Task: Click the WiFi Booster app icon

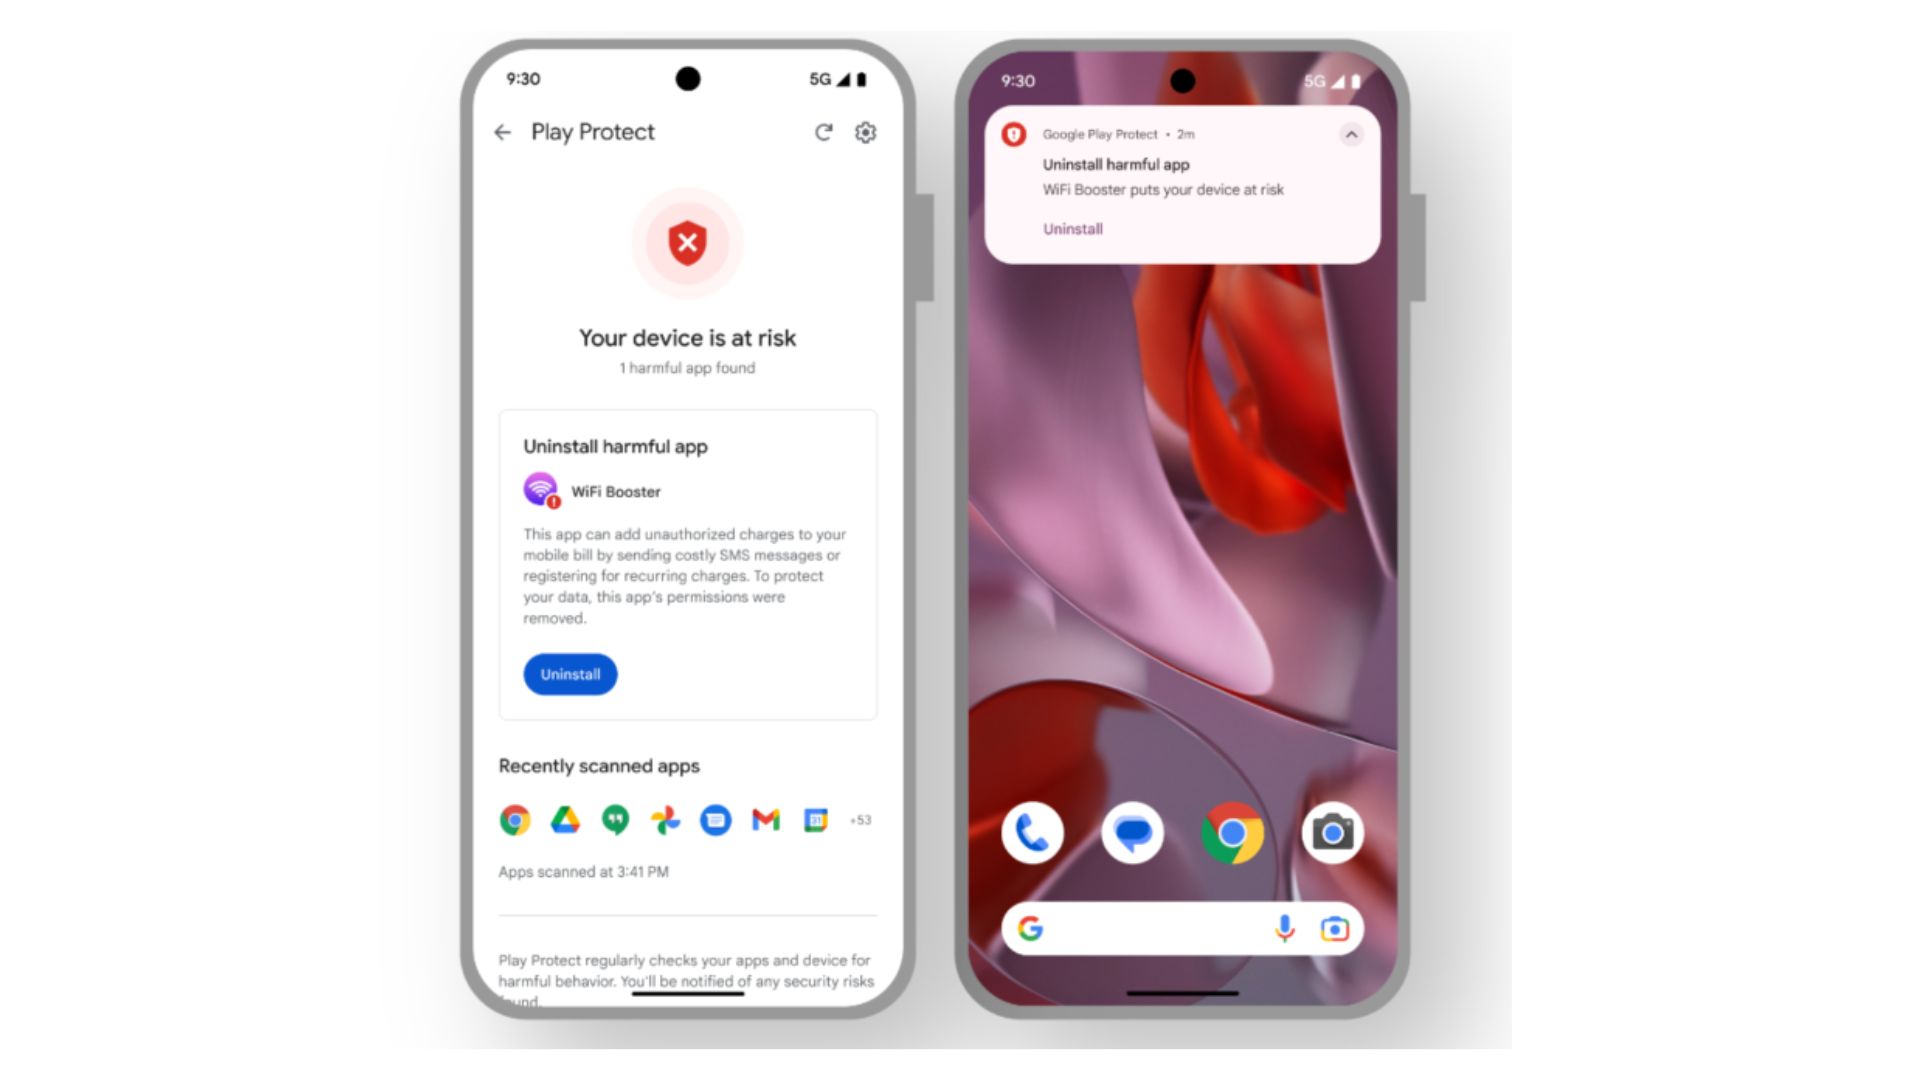Action: (539, 489)
